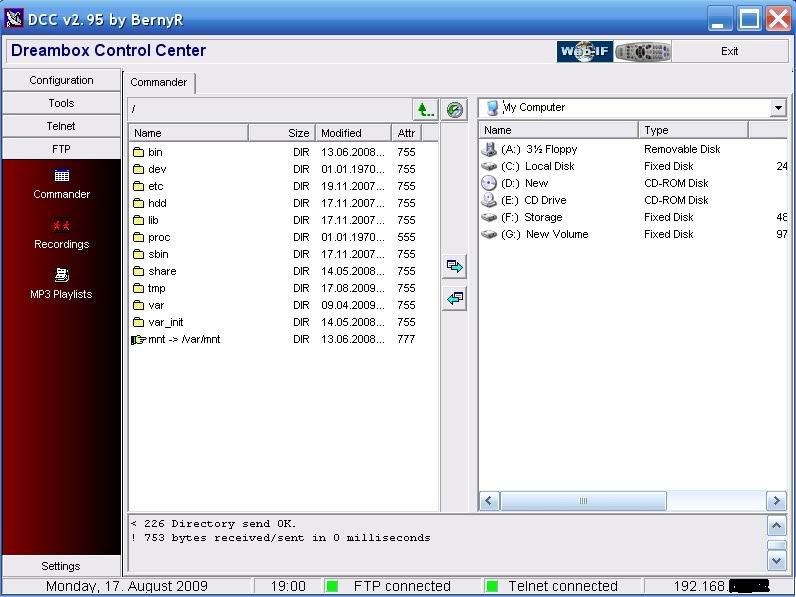Sort remote list by Modified column
Viewport: 796px width, 597px height.
click(353, 133)
